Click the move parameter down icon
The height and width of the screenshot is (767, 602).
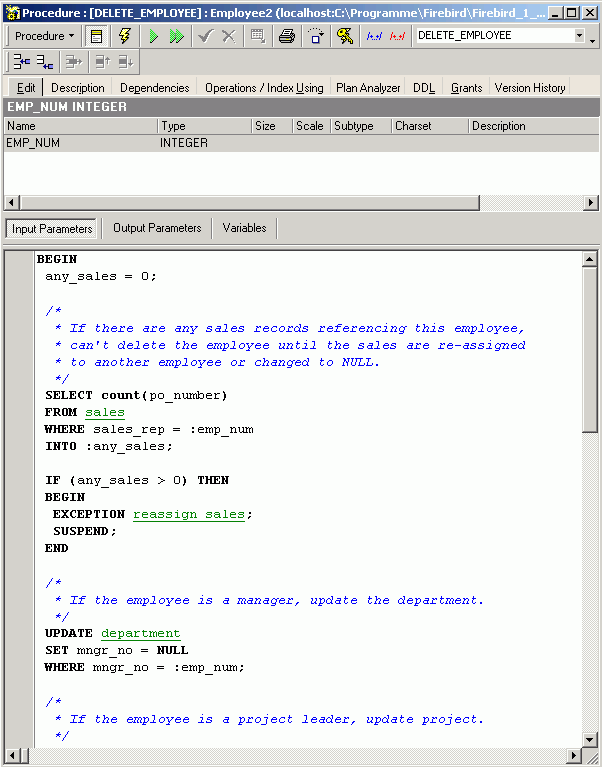click(126, 62)
